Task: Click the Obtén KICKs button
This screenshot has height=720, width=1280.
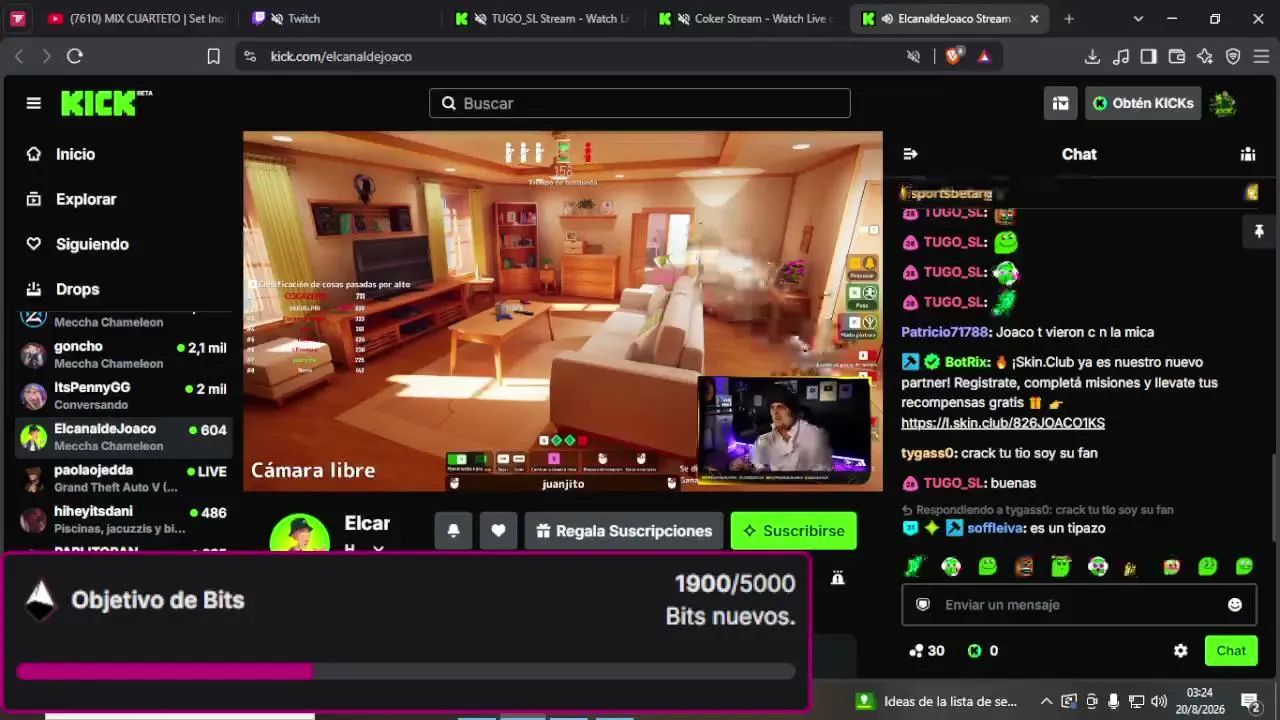Action: [x=1143, y=103]
